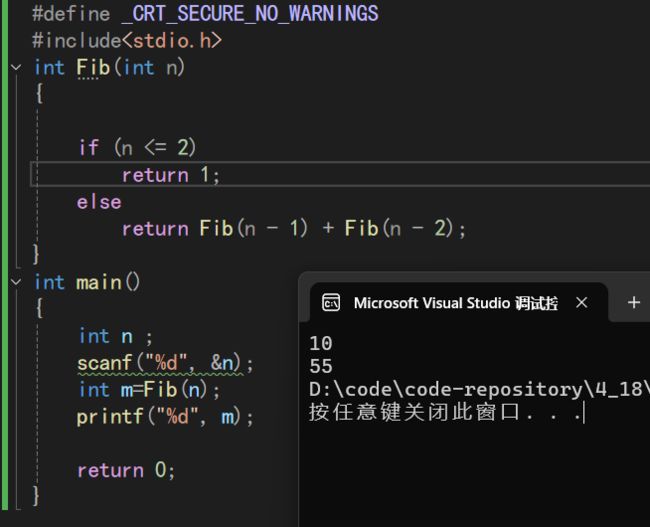Collapse the main function code block
650x527 pixels.
[x=16, y=282]
